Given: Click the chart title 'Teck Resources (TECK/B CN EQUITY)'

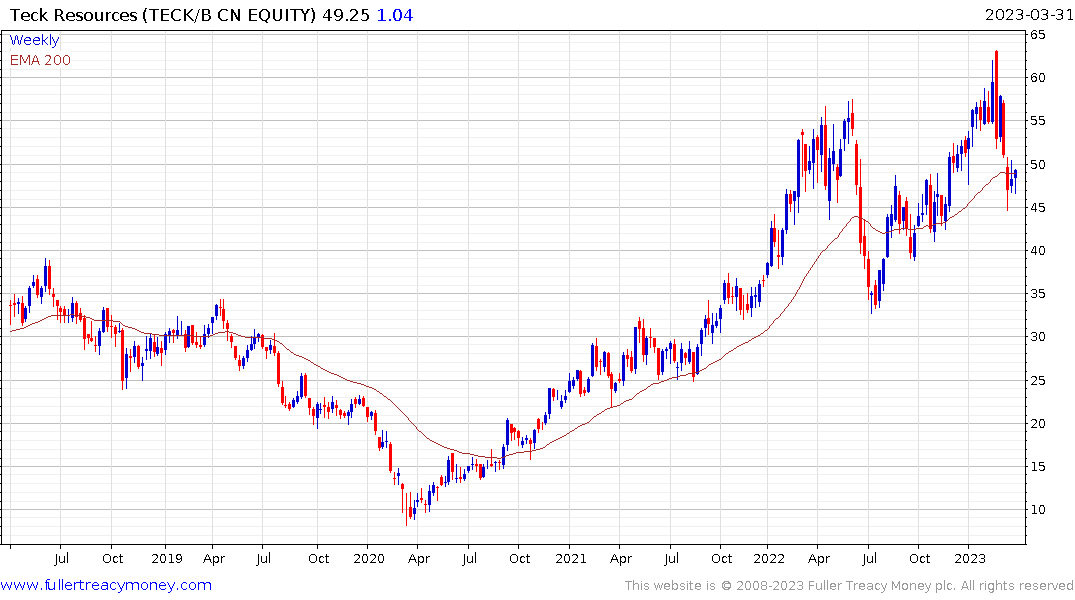Looking at the screenshot, I should coord(162,15).
